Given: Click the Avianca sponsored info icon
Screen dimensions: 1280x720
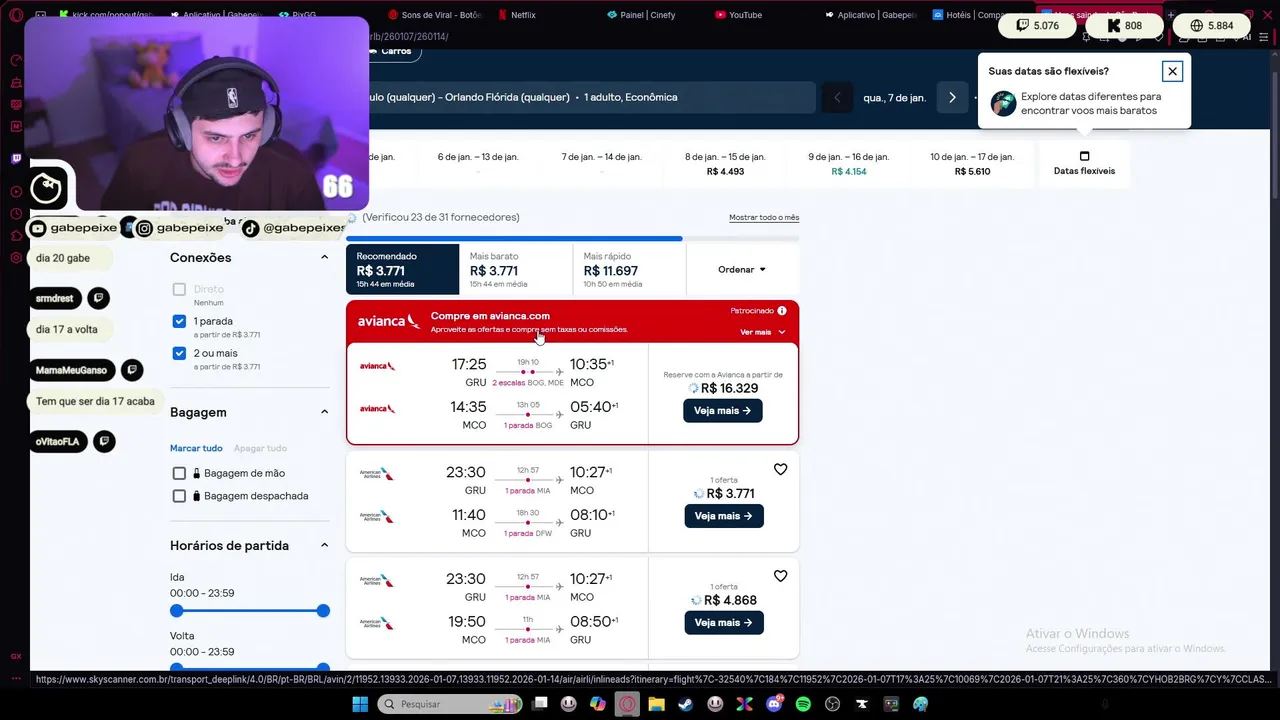Looking at the screenshot, I should (x=782, y=311).
